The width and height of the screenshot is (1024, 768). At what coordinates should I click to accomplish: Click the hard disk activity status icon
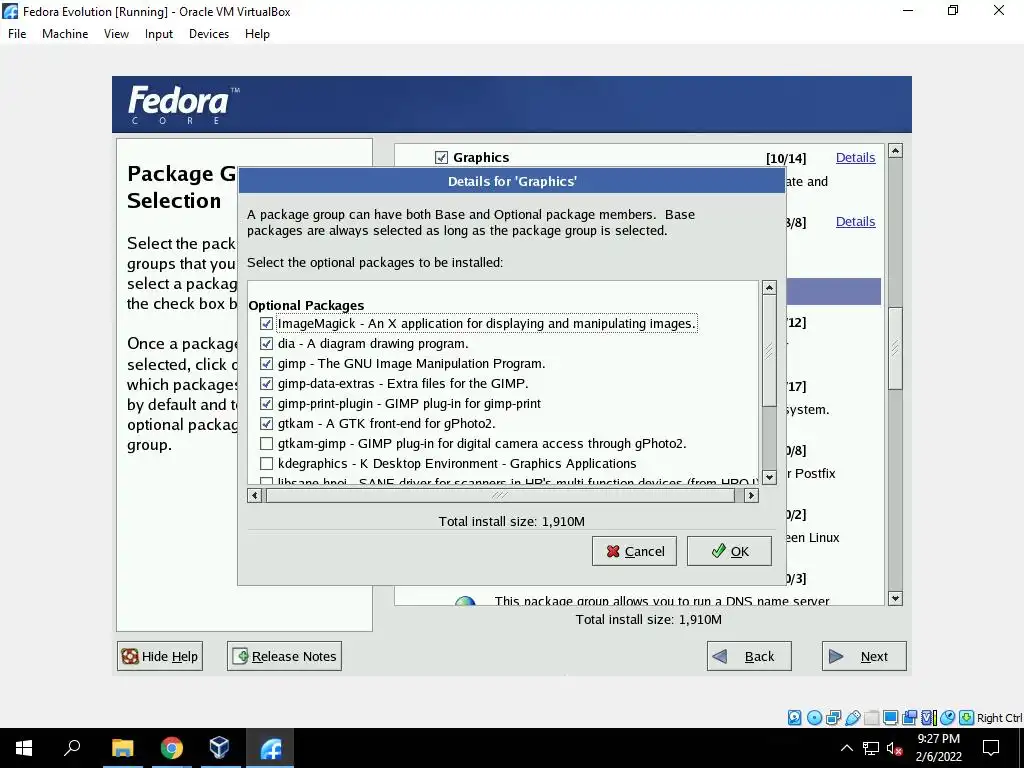click(x=794, y=718)
